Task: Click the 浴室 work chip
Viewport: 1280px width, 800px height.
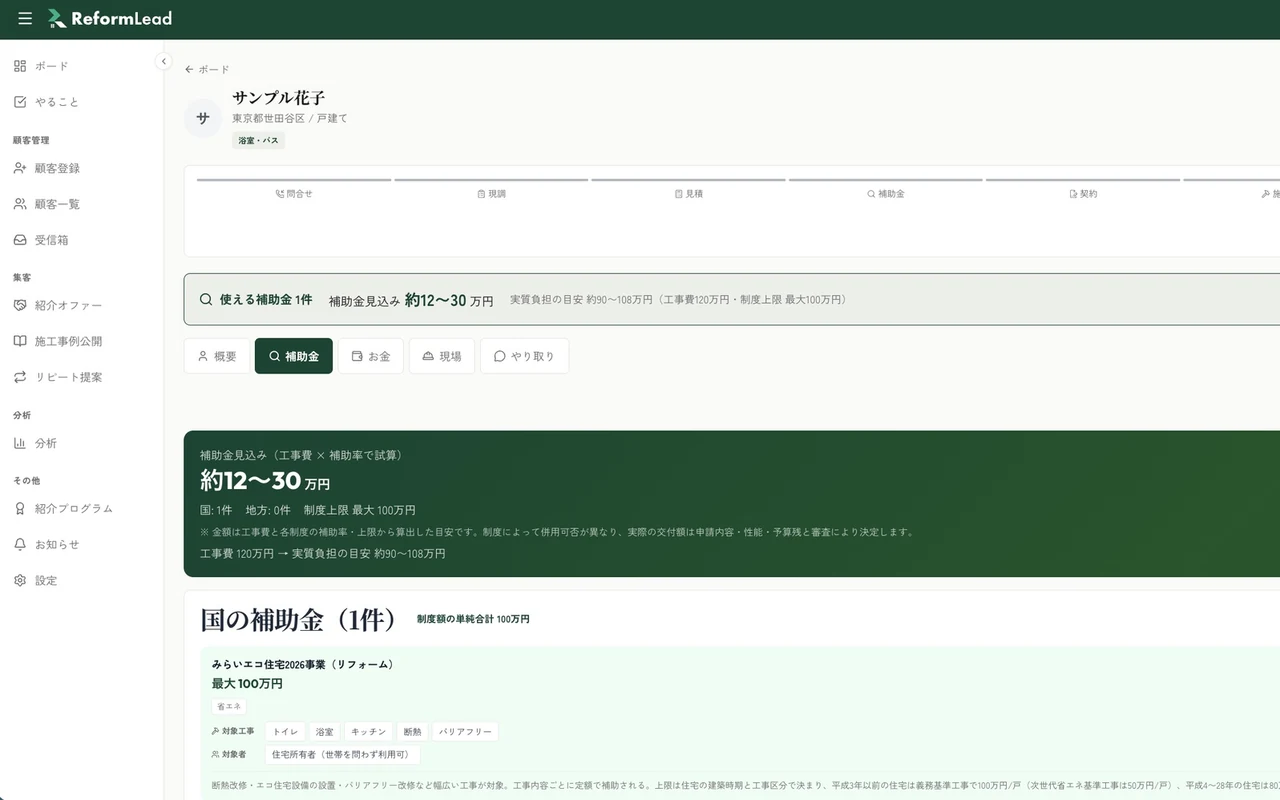Action: pyautogui.click(x=324, y=732)
